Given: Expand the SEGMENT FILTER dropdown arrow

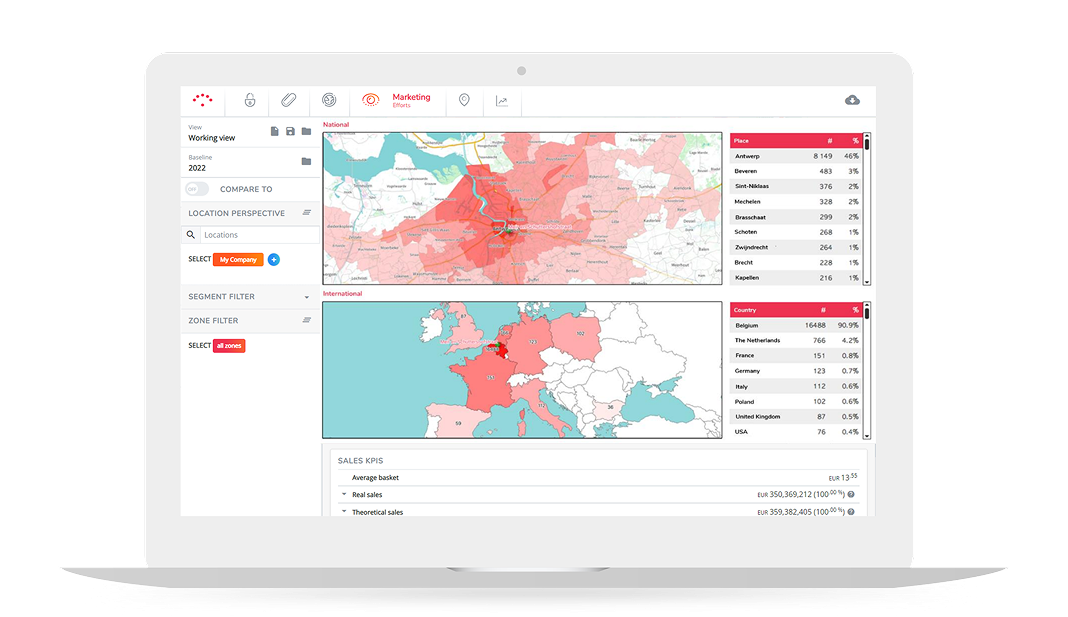Looking at the screenshot, I should [307, 297].
